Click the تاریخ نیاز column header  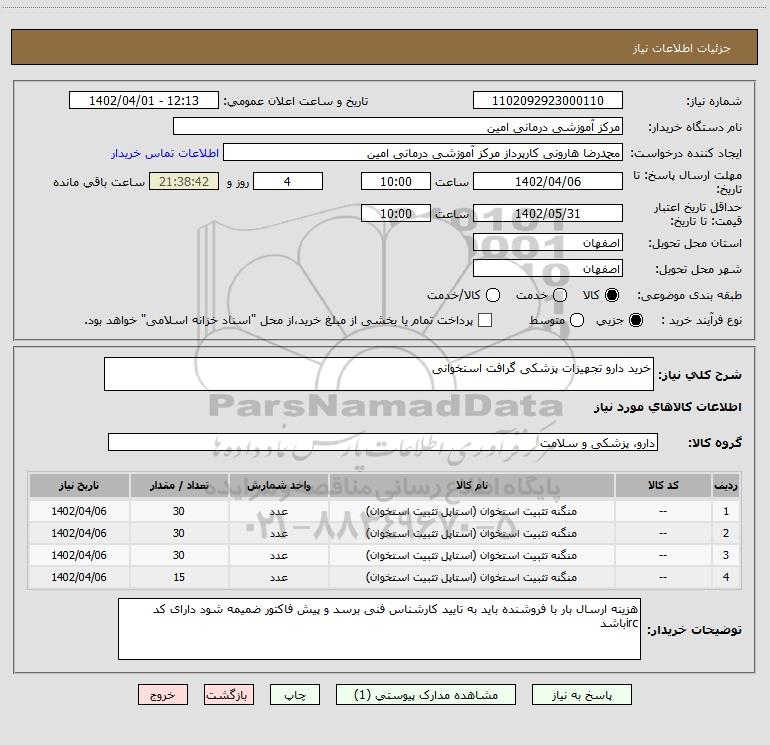click(79, 485)
